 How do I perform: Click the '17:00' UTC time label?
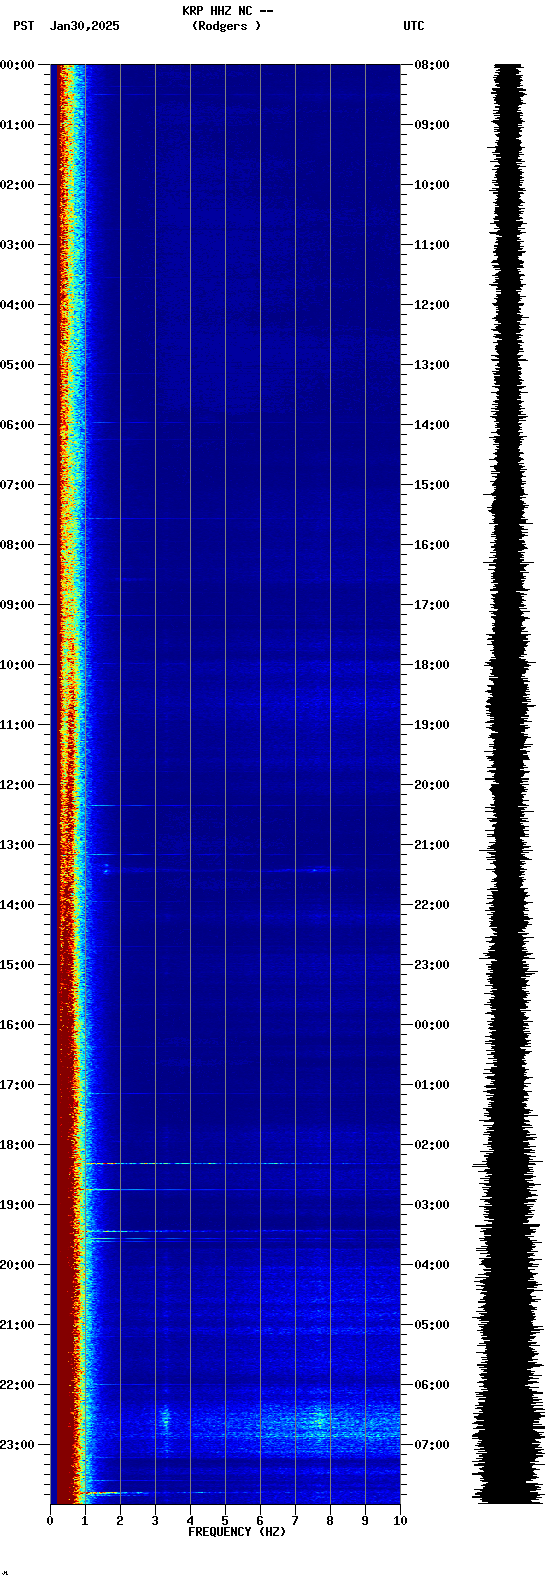432,605
